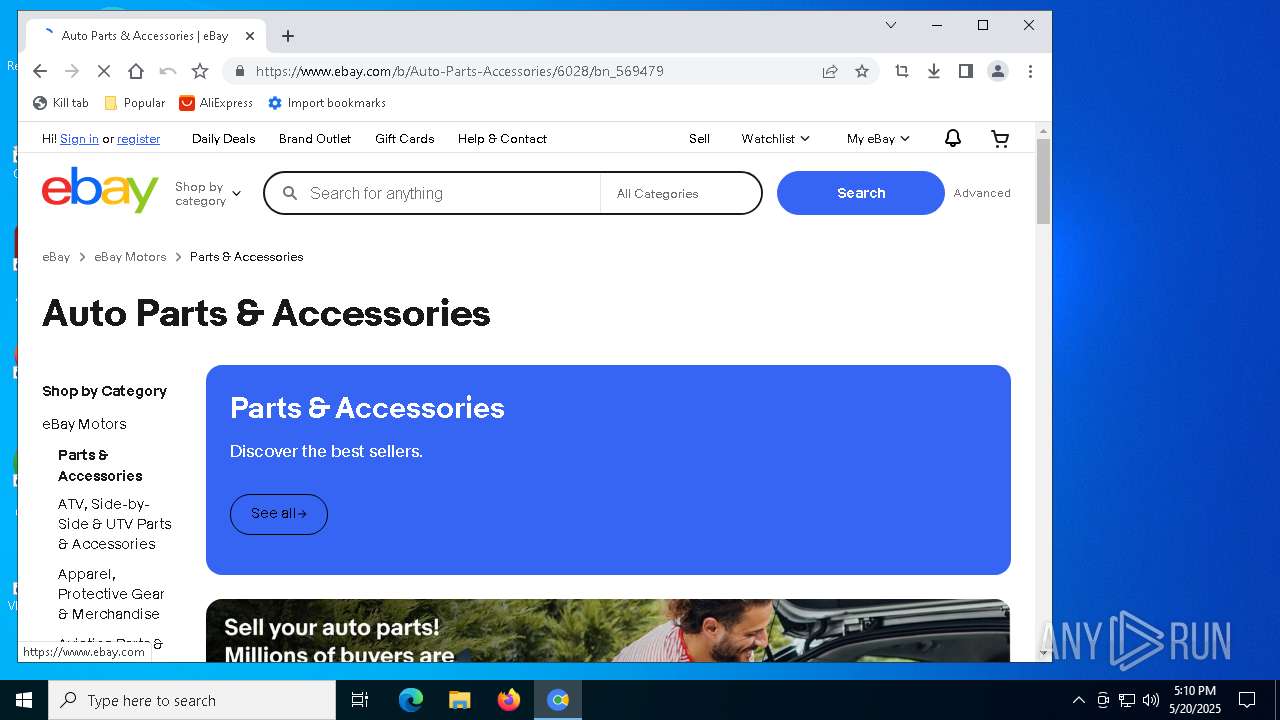Click the See all button
Viewport: 1280px width, 720px height.
[x=279, y=514]
